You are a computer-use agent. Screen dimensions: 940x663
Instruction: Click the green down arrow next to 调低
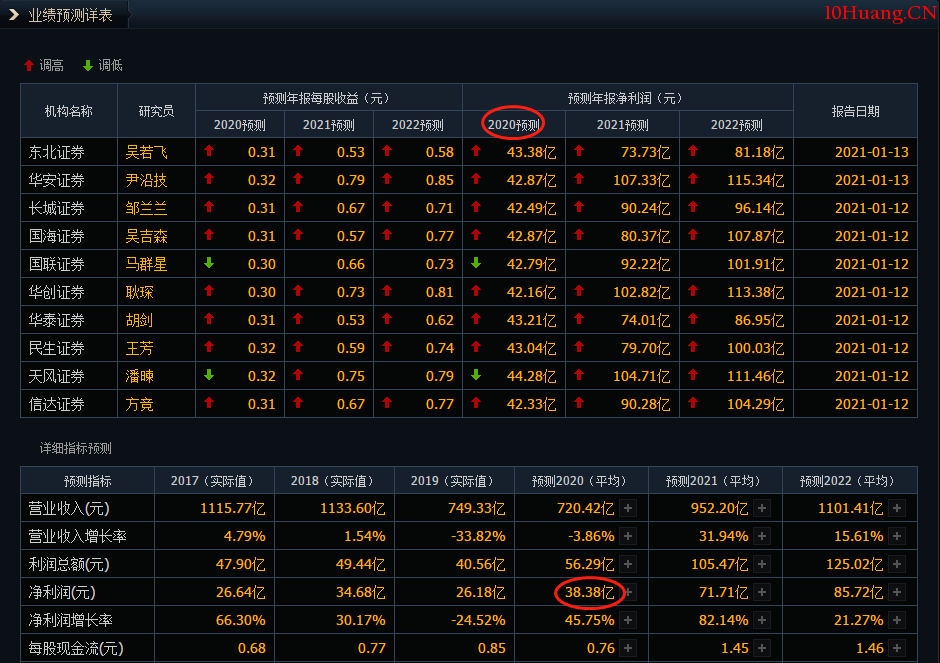pos(88,65)
